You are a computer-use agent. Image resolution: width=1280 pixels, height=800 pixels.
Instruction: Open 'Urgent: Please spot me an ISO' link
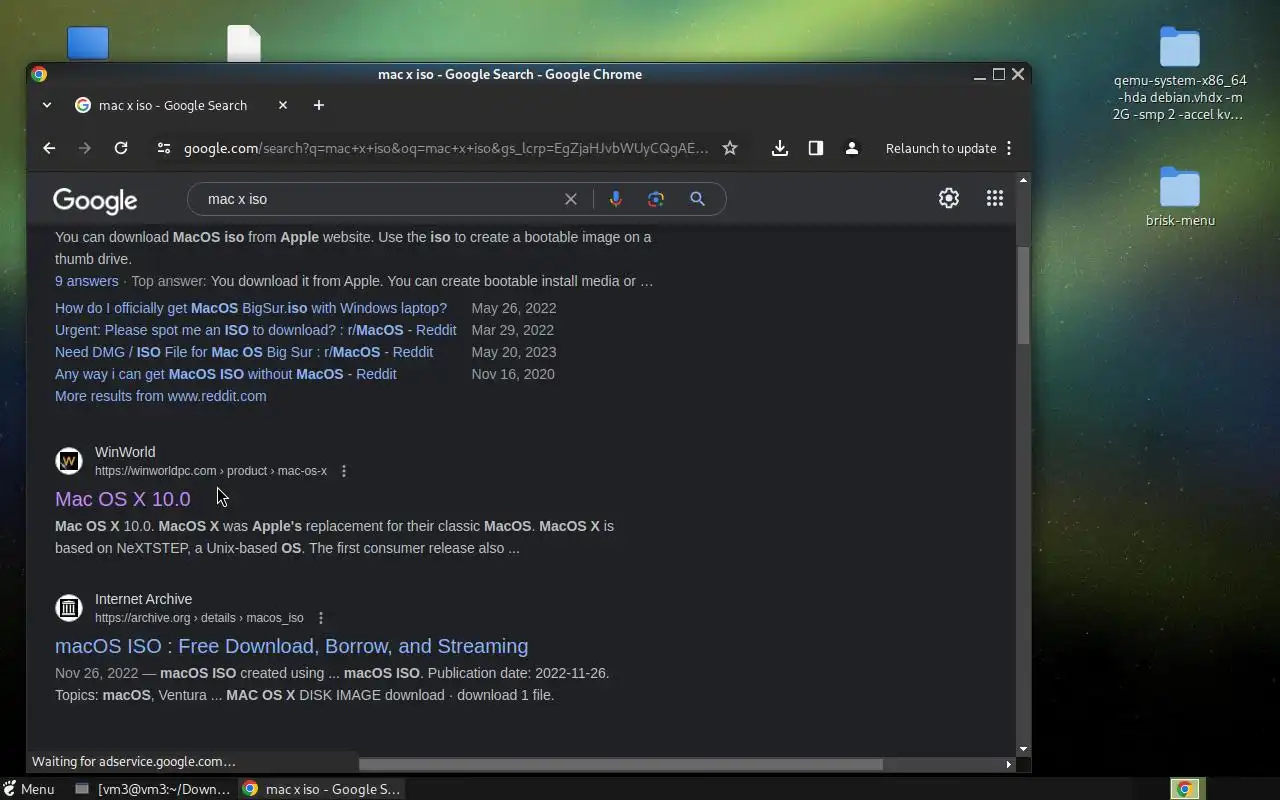[x=256, y=330]
